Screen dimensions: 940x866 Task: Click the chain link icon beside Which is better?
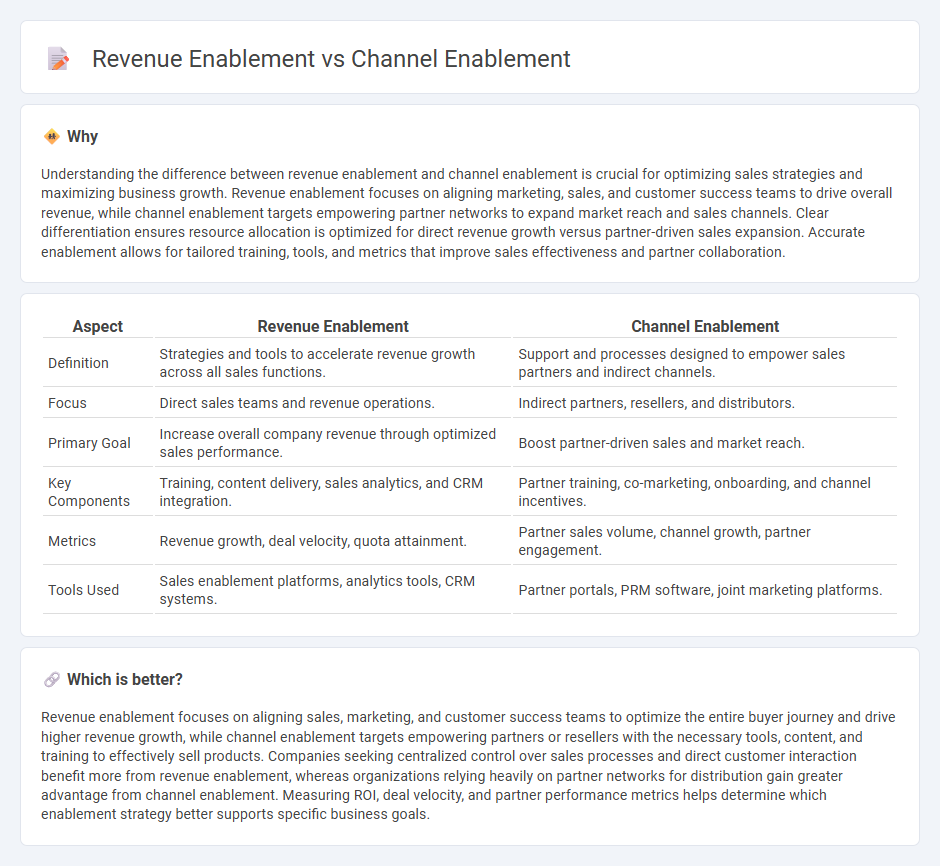(x=52, y=680)
